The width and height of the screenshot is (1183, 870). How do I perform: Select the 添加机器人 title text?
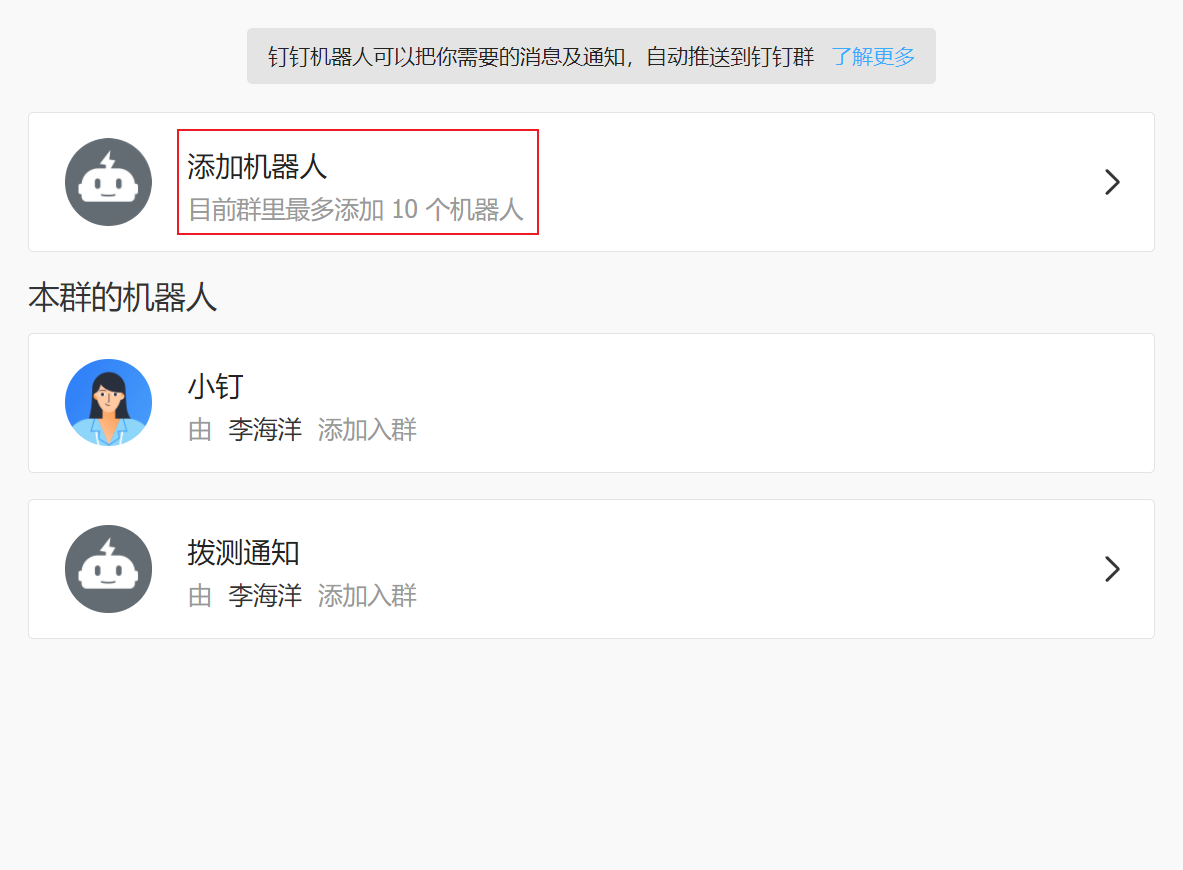point(257,167)
